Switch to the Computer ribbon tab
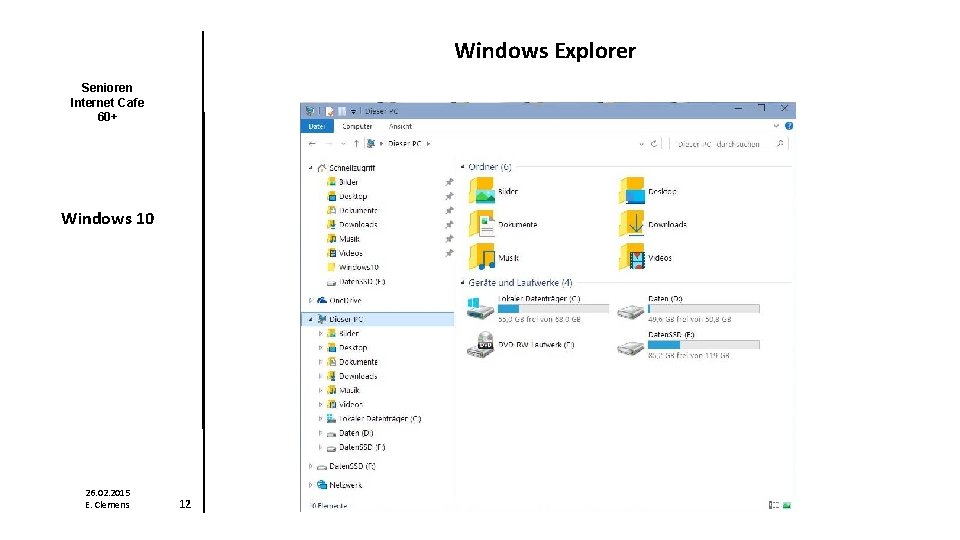This screenshot has width=960, height=540. [x=357, y=126]
